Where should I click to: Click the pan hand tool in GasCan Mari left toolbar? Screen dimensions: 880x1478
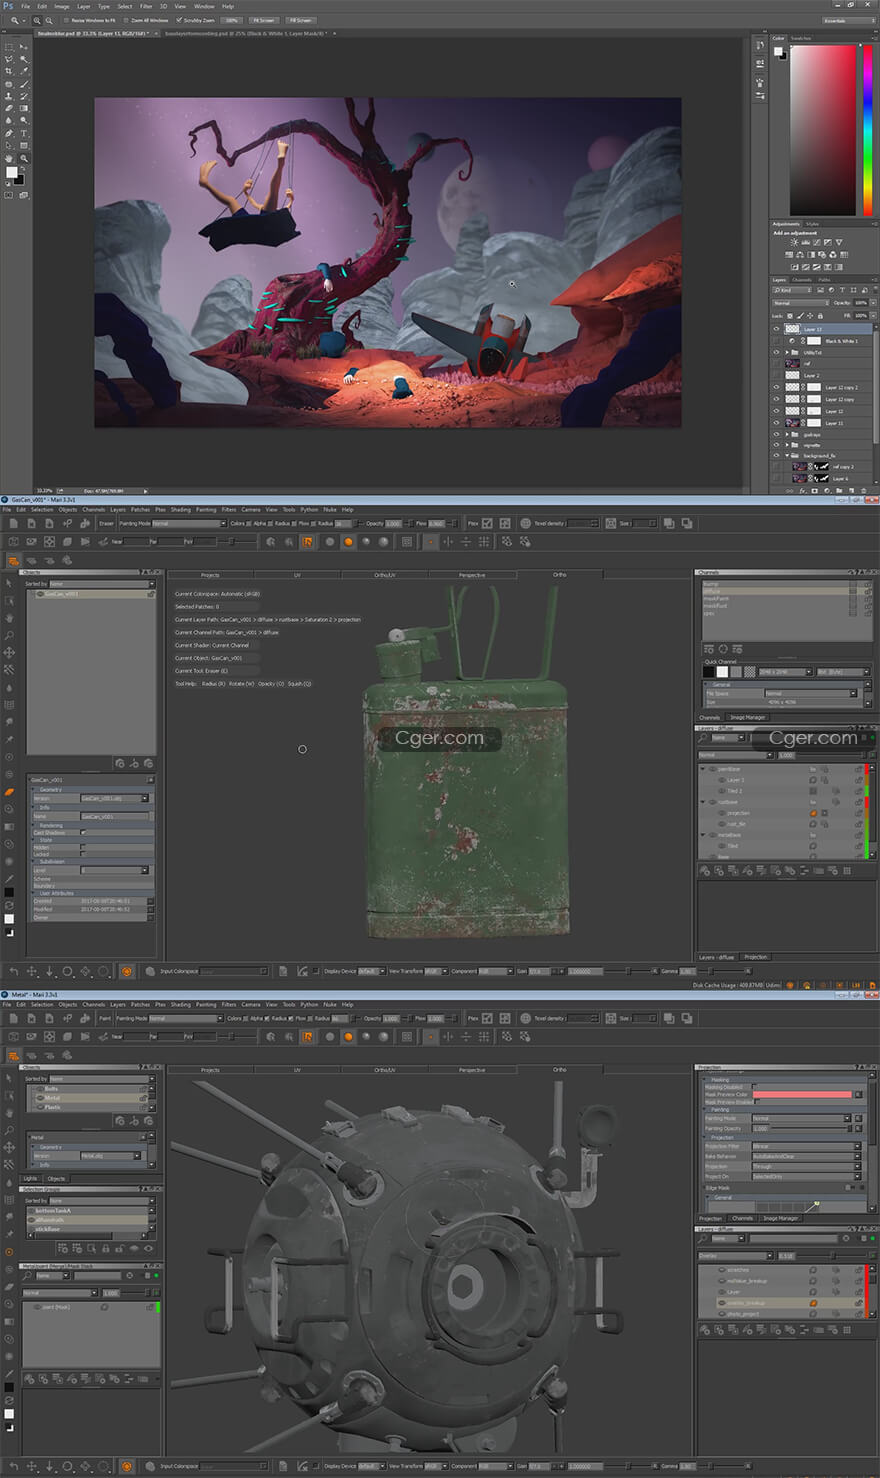click(x=9, y=617)
